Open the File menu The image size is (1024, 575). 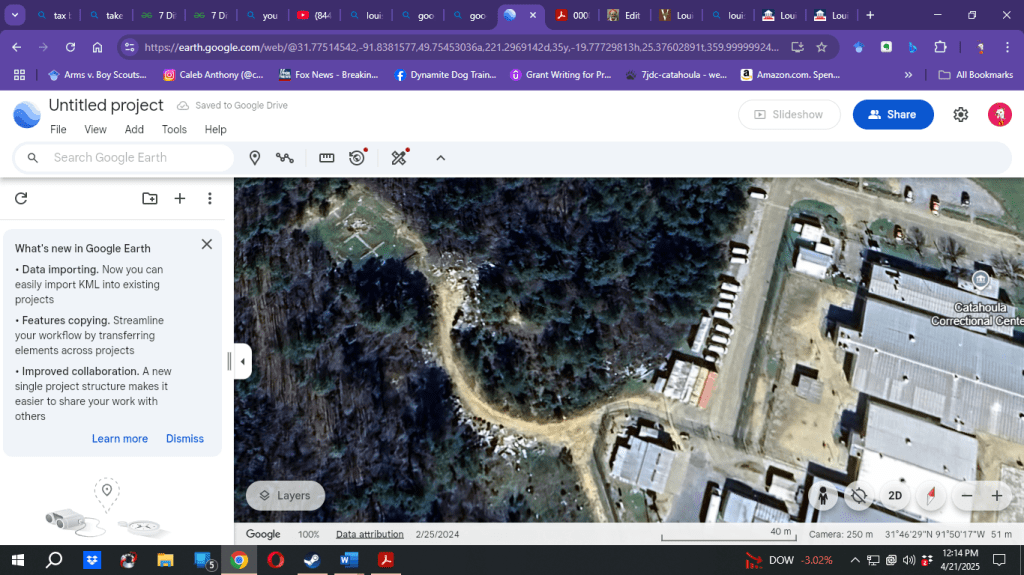58,129
